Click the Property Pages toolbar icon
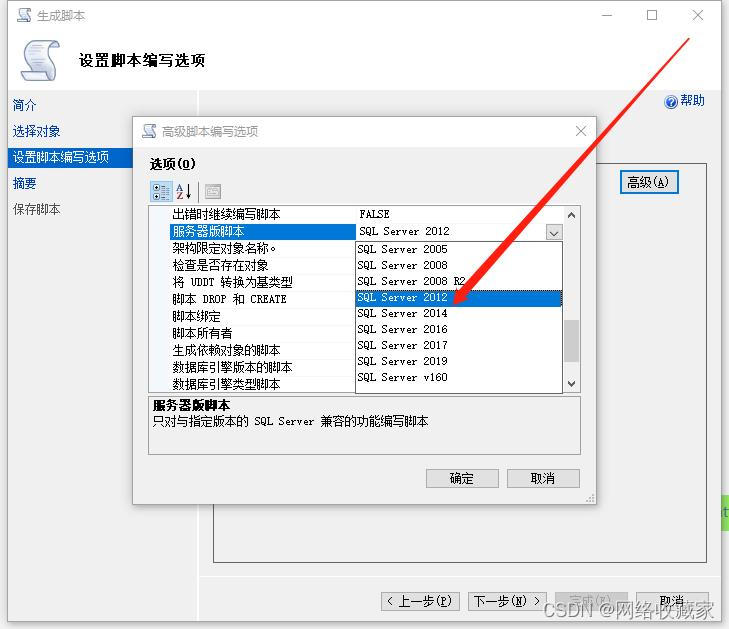Viewport: 729px width, 629px height. tap(213, 192)
